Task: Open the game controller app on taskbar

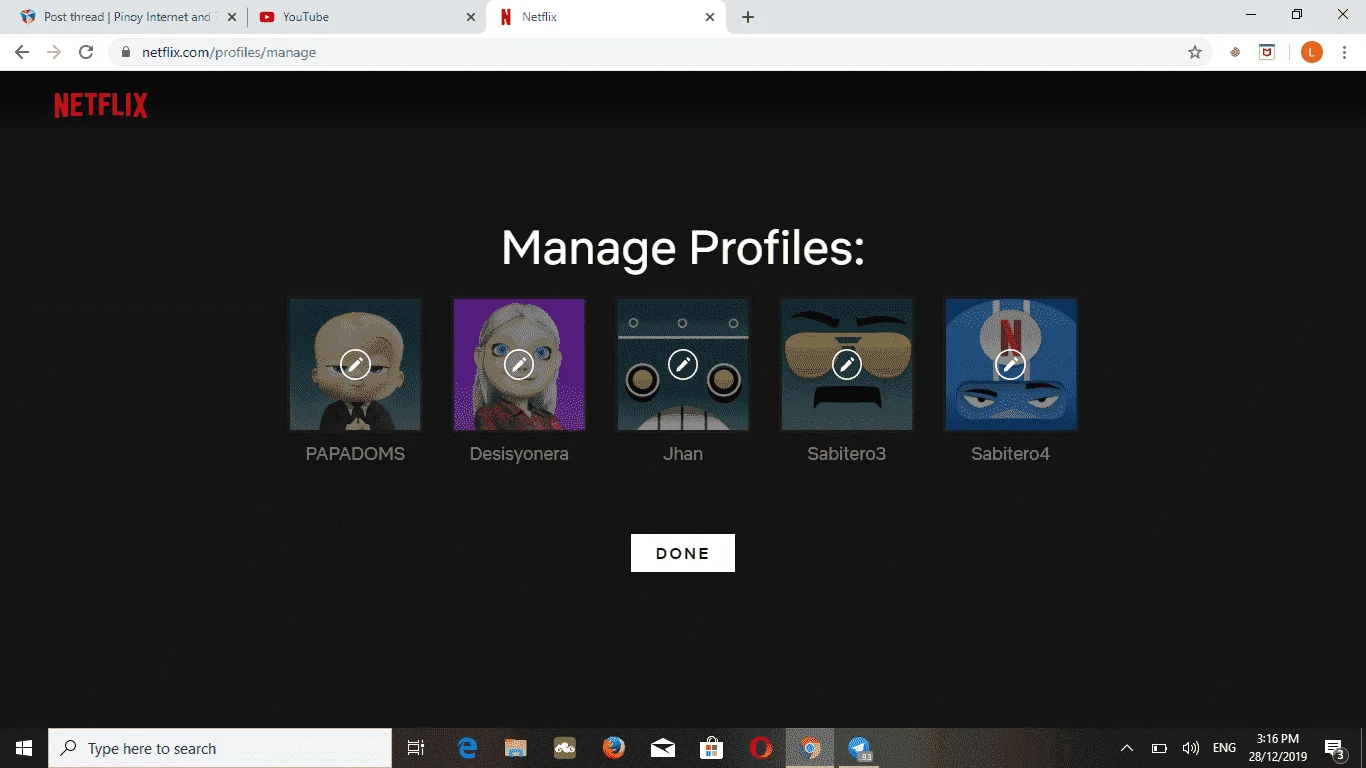Action: (x=564, y=748)
